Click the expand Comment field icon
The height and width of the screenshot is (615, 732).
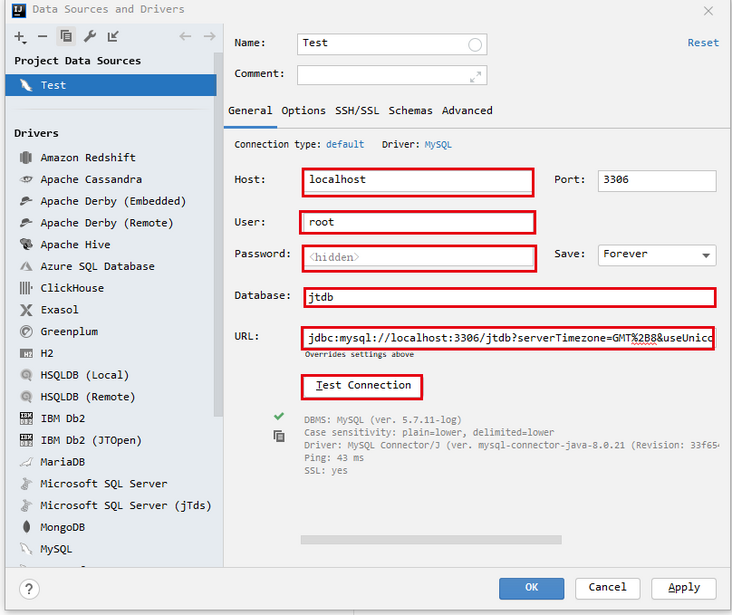pos(475,76)
